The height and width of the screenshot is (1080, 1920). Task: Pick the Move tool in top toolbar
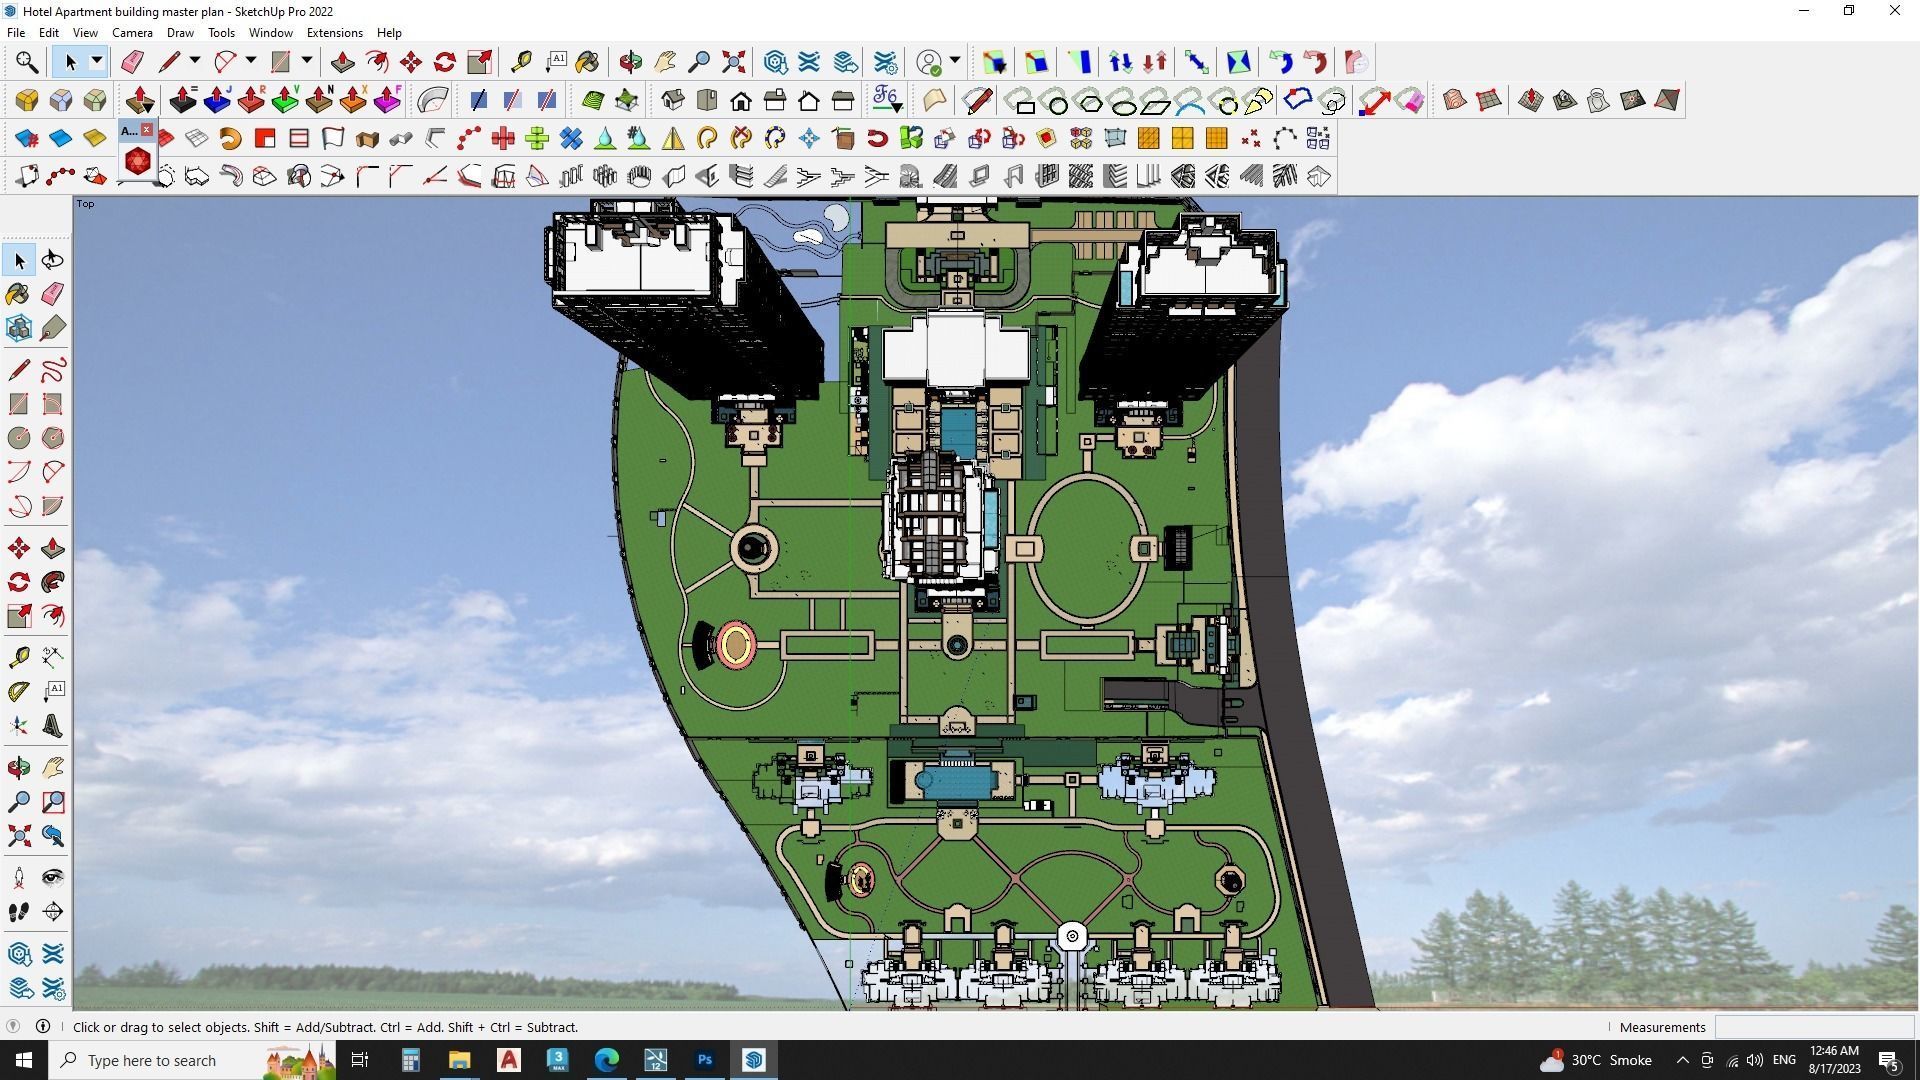tap(411, 62)
